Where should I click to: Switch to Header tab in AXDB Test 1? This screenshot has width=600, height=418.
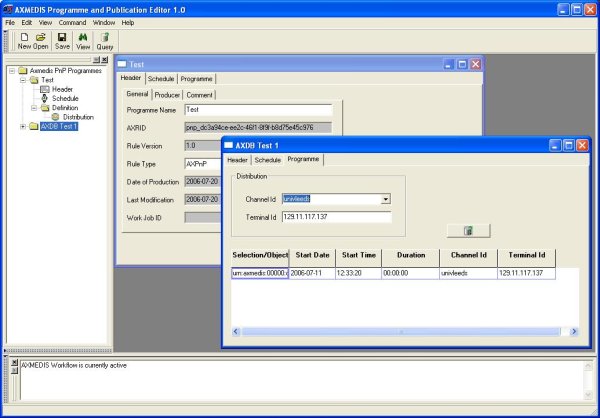tap(237, 160)
